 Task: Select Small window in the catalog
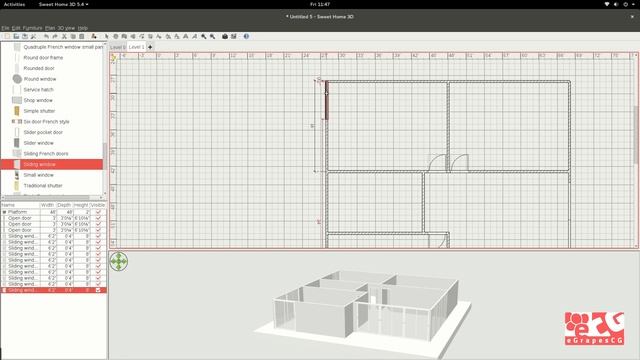(38, 175)
